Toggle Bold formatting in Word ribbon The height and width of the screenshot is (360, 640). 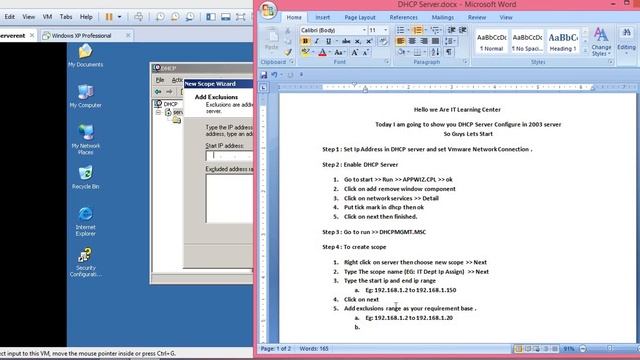point(305,41)
